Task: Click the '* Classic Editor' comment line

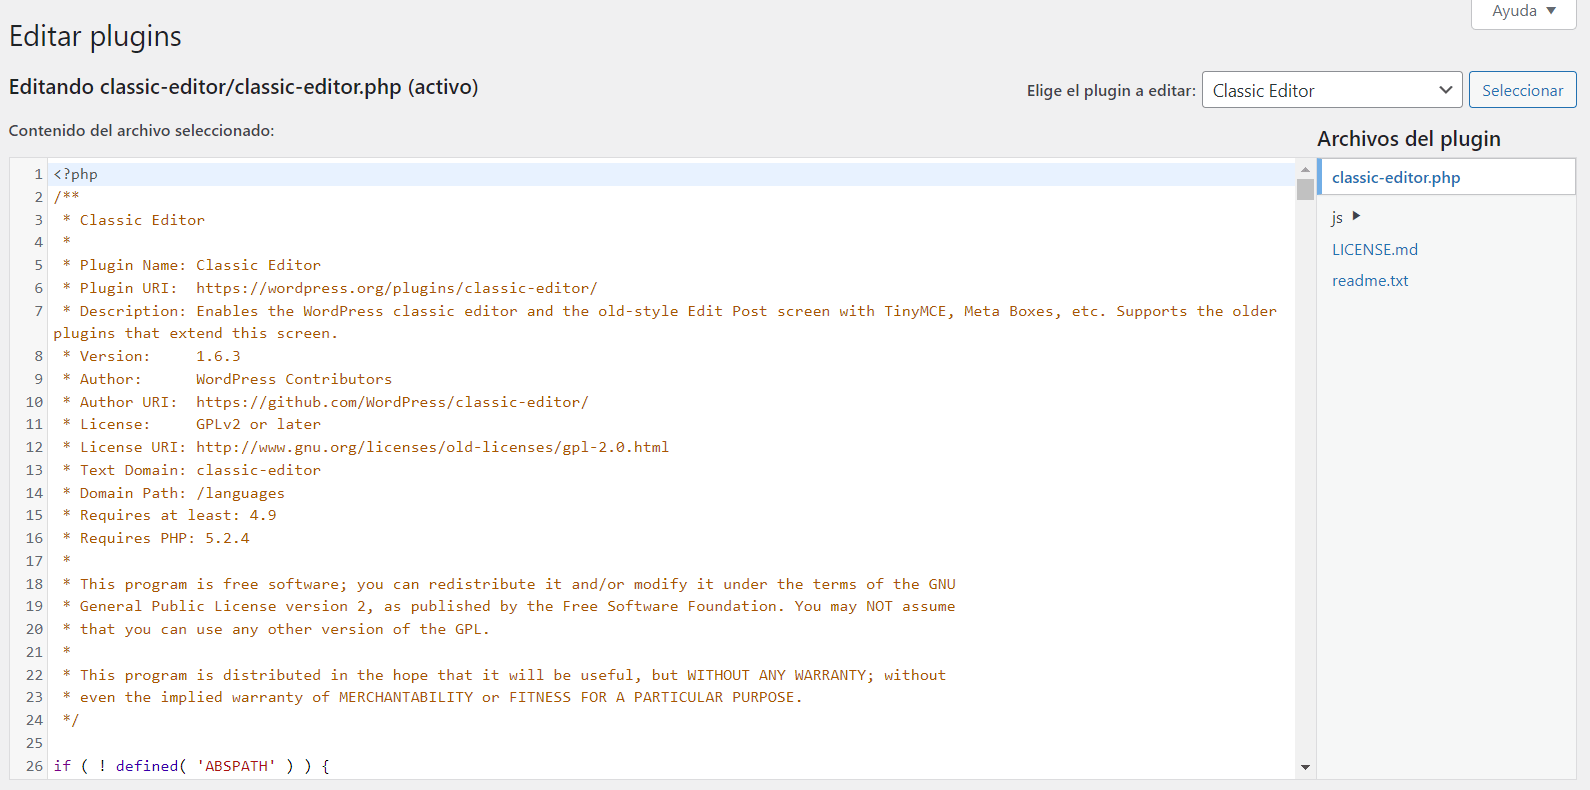Action: click(133, 220)
